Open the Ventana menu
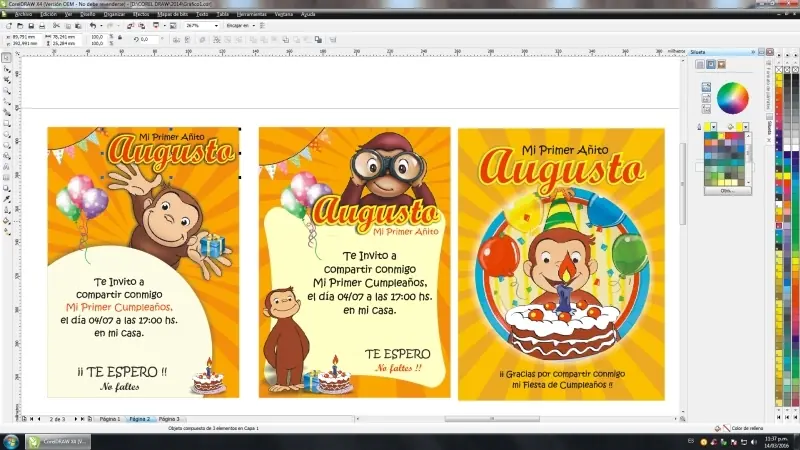Image resolution: width=800 pixels, height=450 pixels. (284, 14)
